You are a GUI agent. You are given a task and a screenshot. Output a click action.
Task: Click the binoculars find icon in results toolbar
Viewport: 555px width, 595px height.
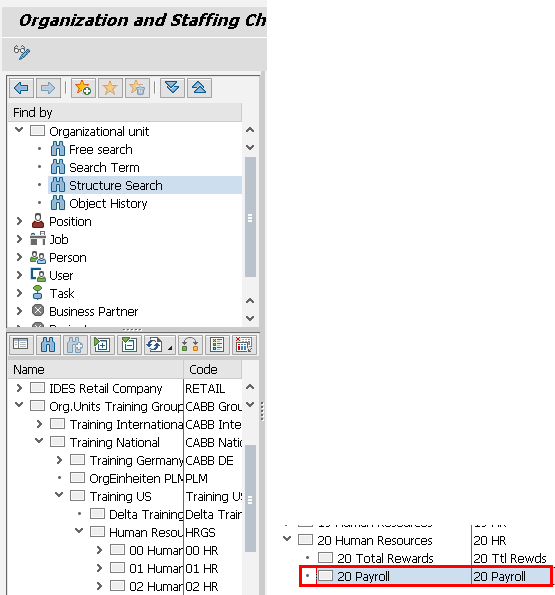click(48, 345)
